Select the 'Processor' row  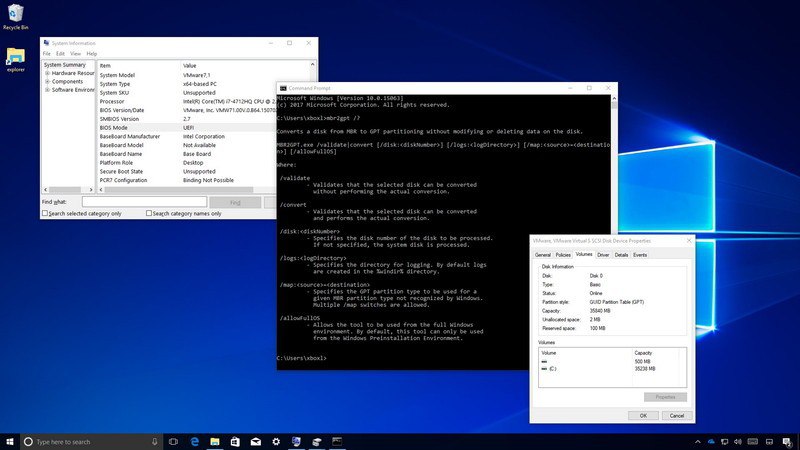click(187, 102)
